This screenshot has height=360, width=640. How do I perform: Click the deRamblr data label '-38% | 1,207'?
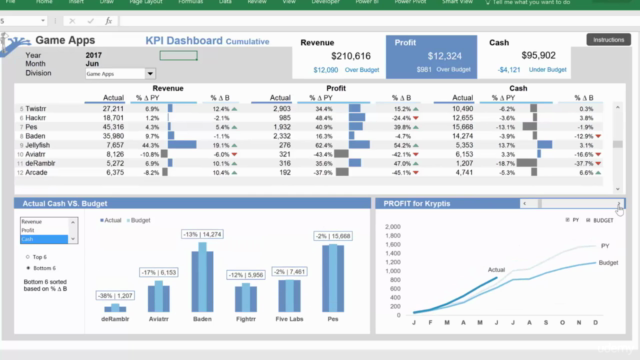coord(115,296)
